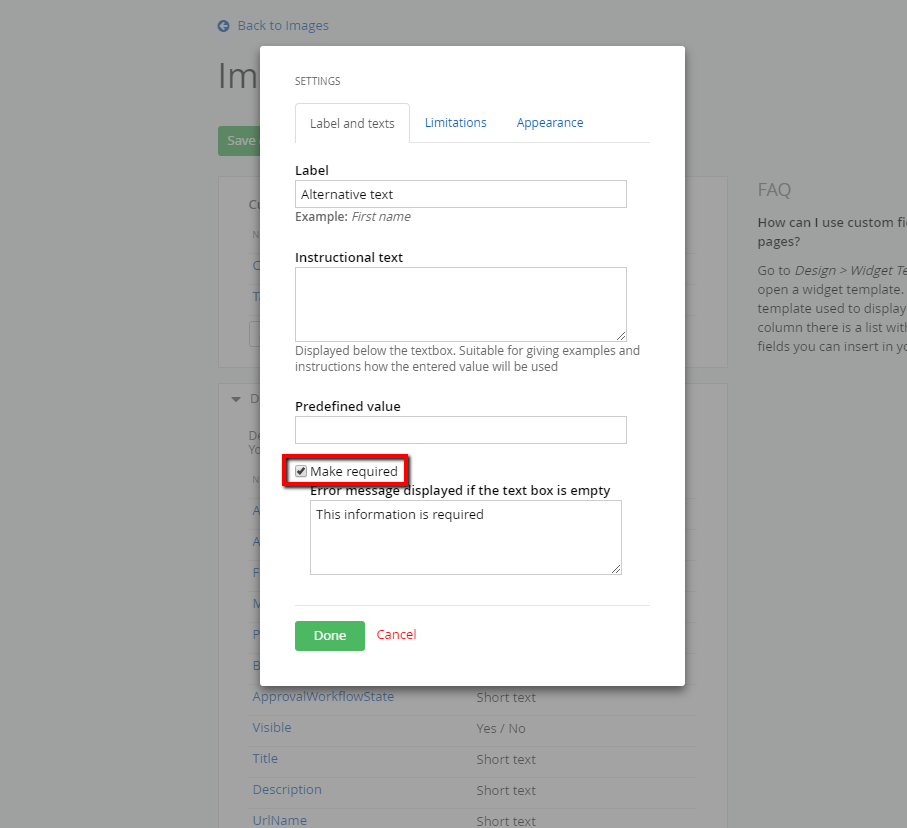Collapse the expanded section triangle on left
Viewport: 907px width, 828px height.
pos(236,398)
